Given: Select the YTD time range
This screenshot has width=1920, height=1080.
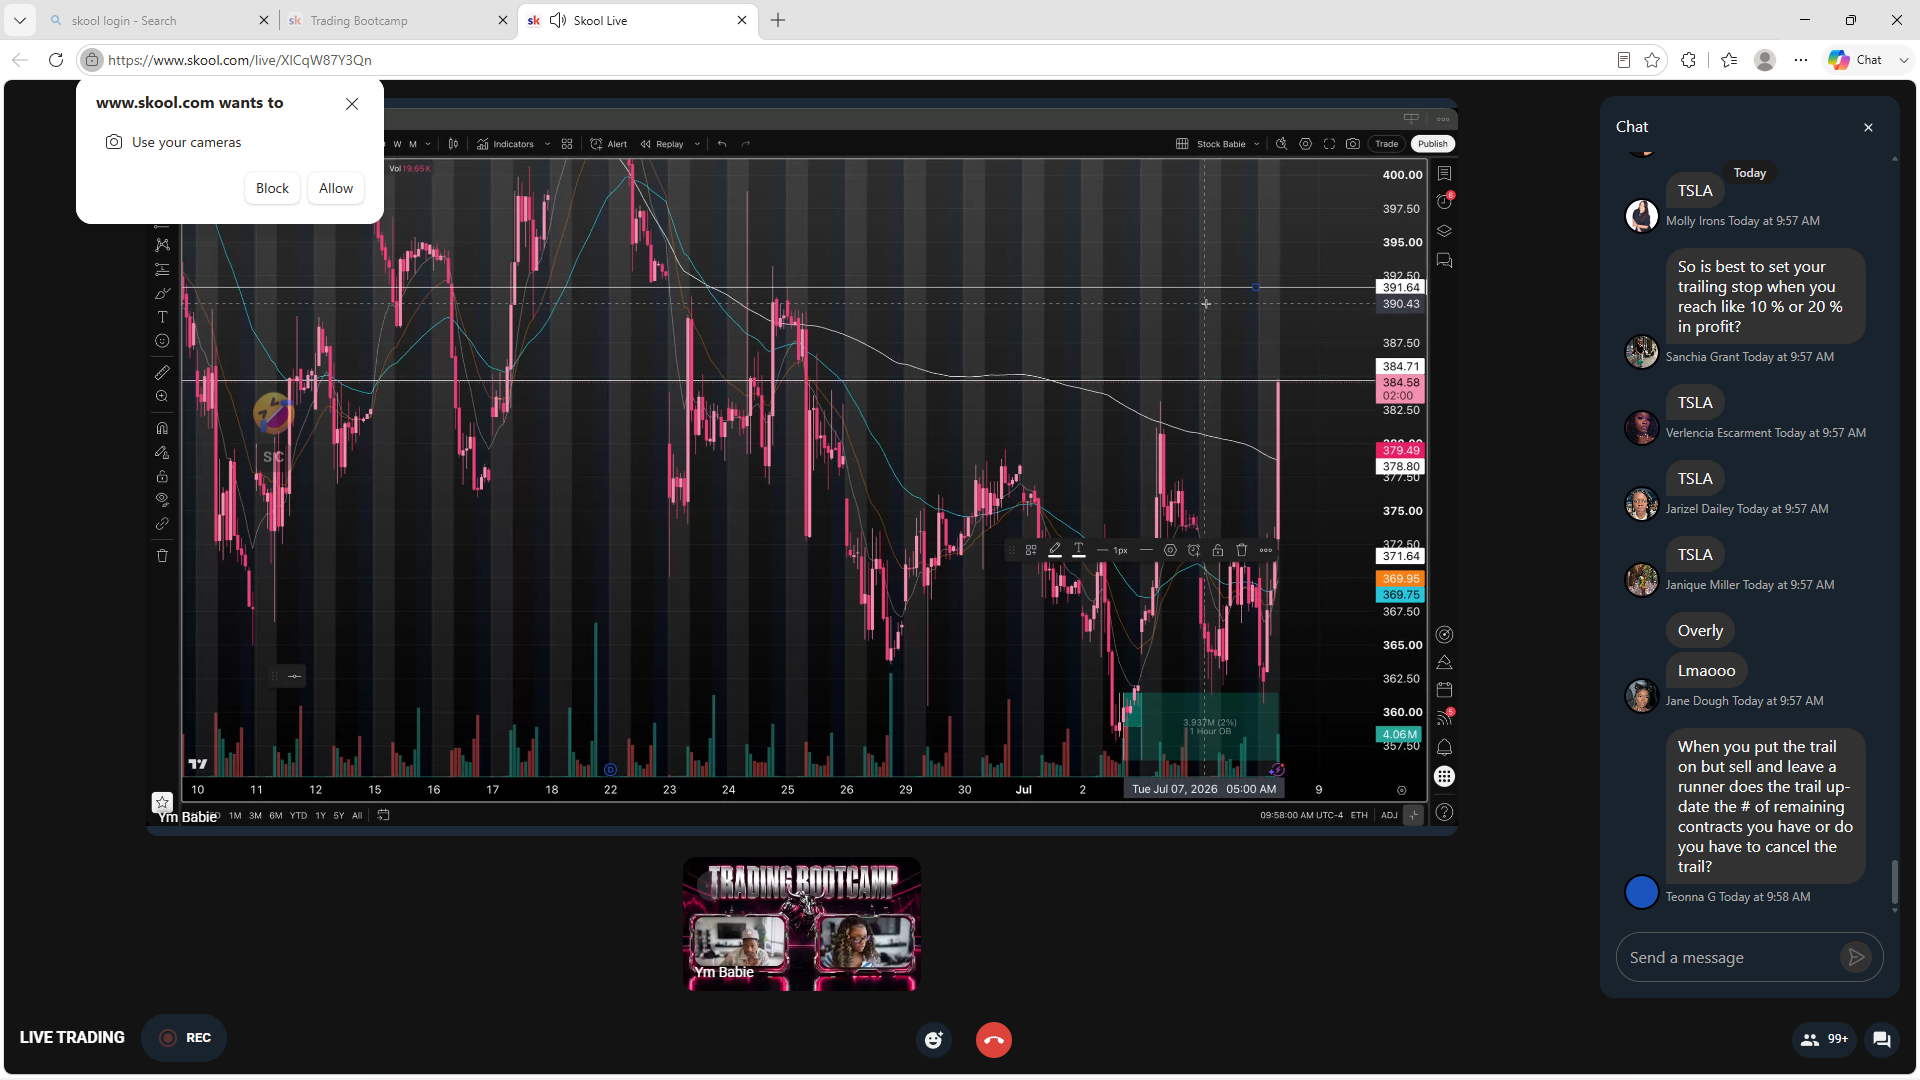Looking at the screenshot, I should click(x=298, y=815).
